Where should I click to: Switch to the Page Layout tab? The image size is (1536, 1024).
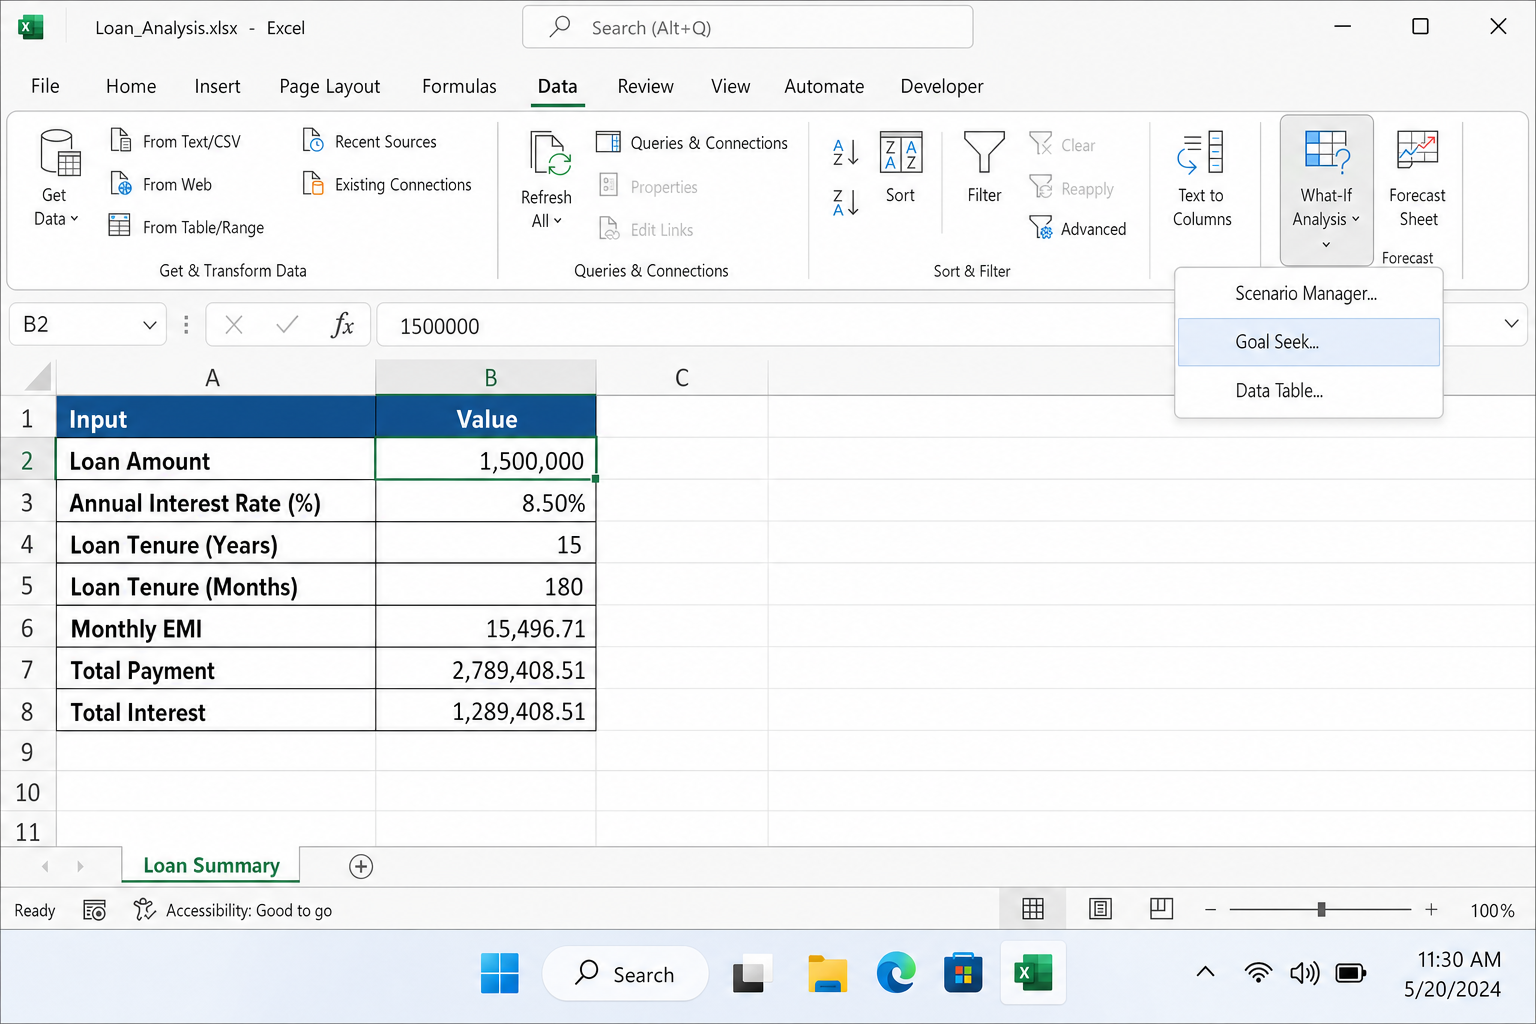click(330, 86)
